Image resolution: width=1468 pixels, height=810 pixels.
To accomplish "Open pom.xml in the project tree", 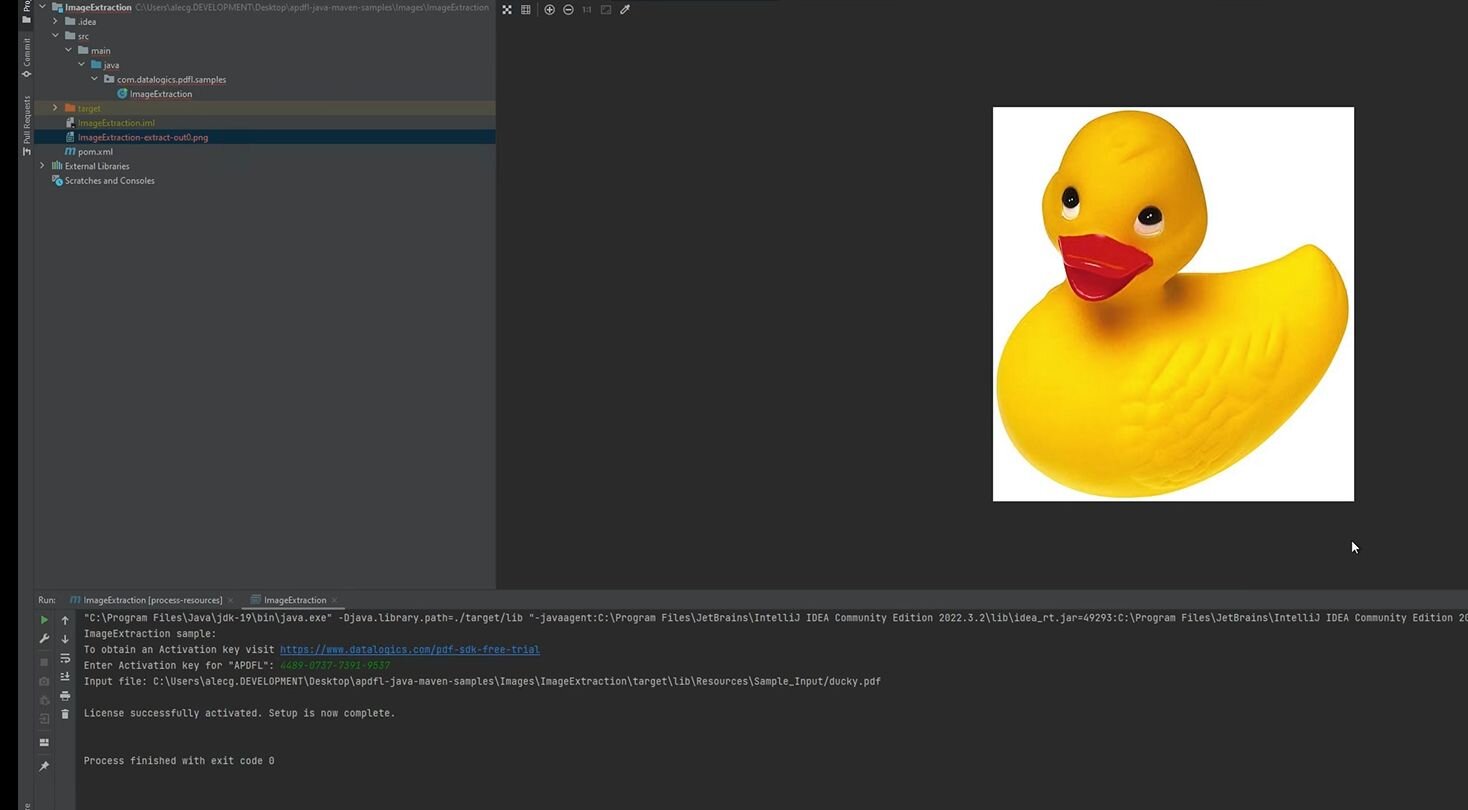I will (x=95, y=152).
